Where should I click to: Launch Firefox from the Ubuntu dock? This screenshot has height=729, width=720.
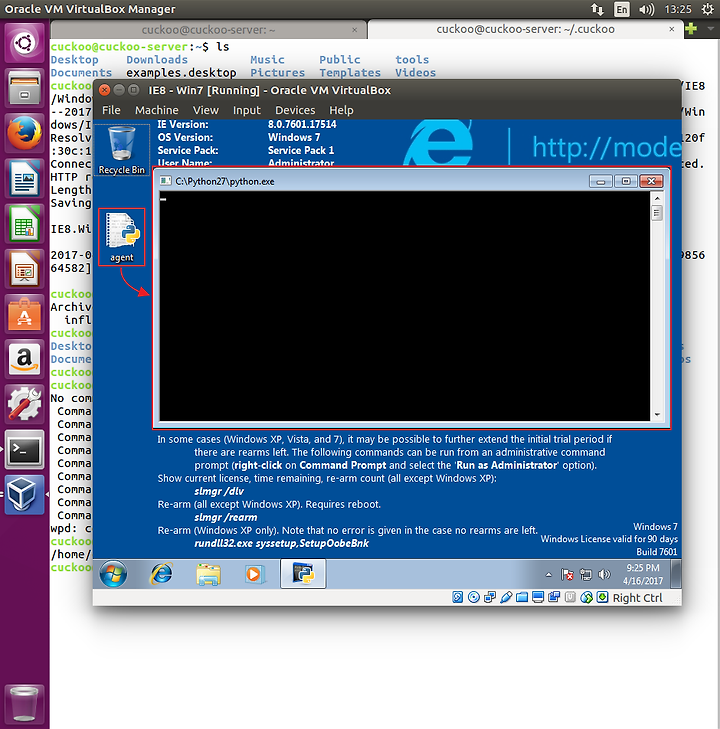coord(24,133)
